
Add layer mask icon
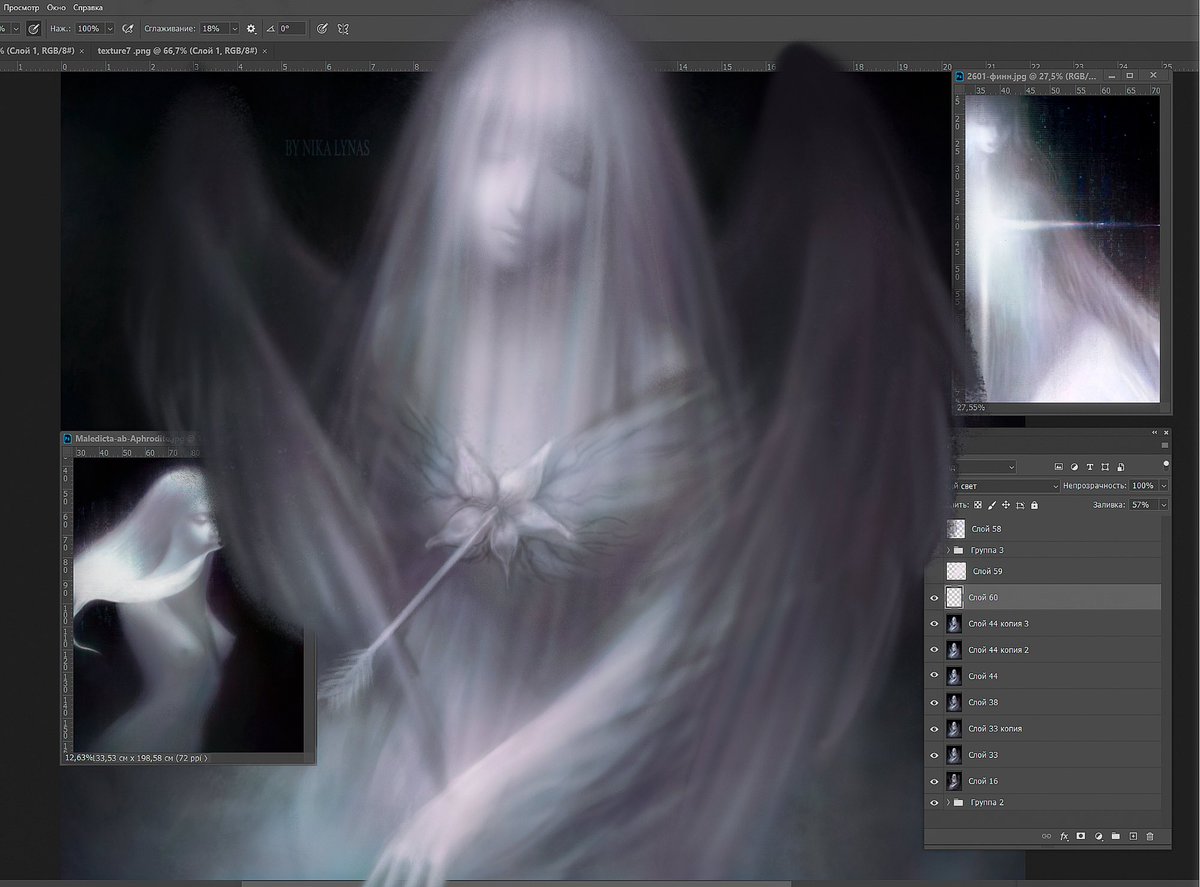coord(1081,836)
